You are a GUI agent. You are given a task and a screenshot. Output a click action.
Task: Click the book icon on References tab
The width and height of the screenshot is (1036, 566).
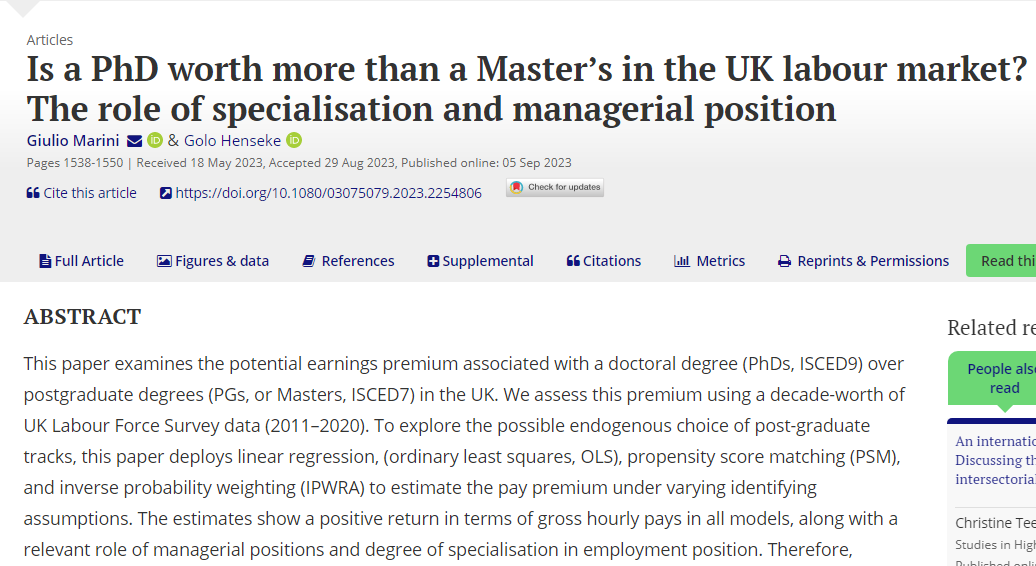click(309, 261)
